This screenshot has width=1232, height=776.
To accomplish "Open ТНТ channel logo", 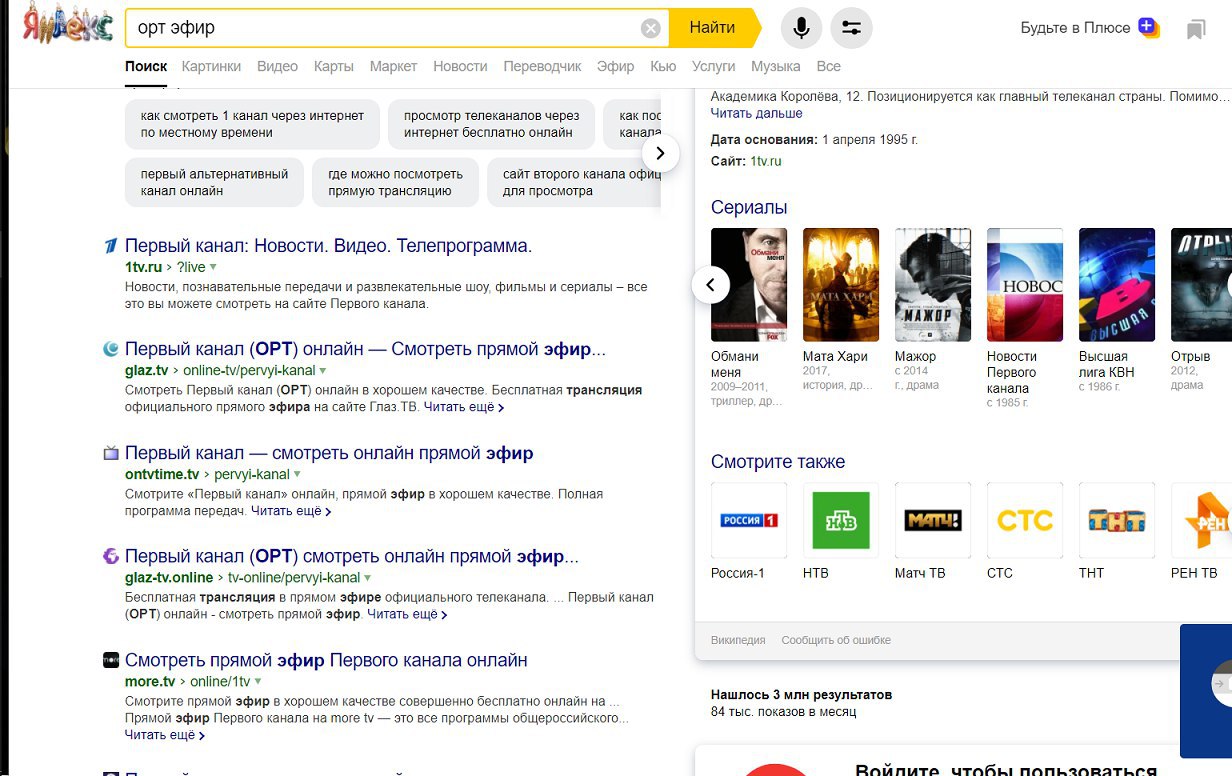I will coord(1117,520).
